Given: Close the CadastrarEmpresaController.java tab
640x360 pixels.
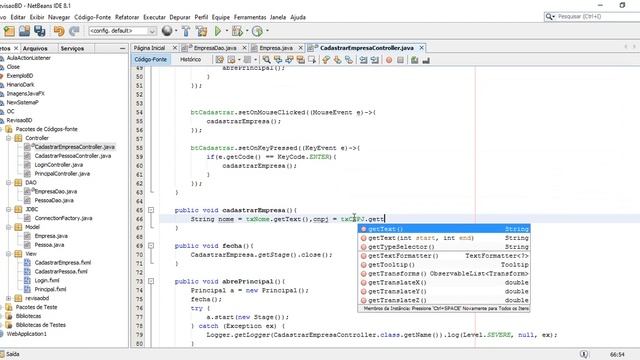Looking at the screenshot, I should (421, 48).
